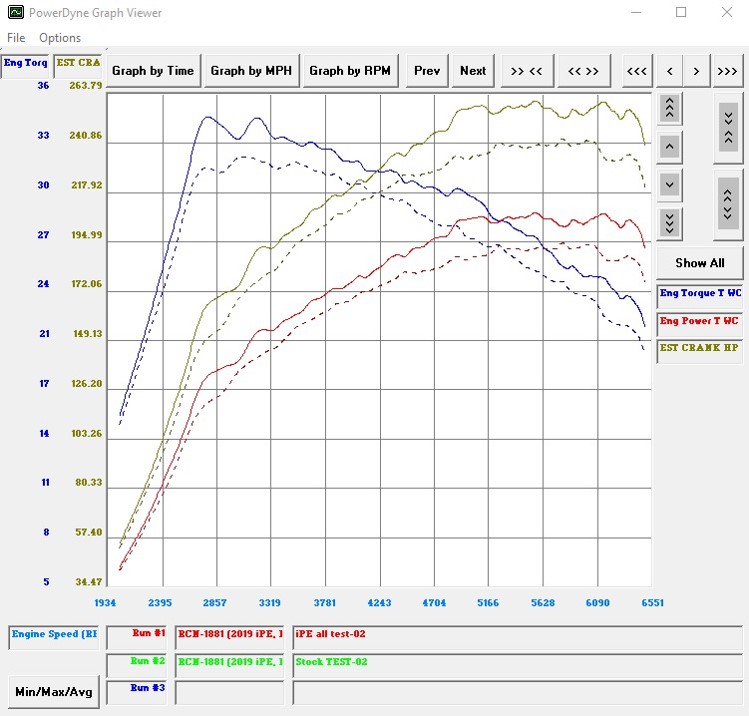The width and height of the screenshot is (749, 716).
Task: Click the triple down-chevron scroll button
Action: (670, 221)
